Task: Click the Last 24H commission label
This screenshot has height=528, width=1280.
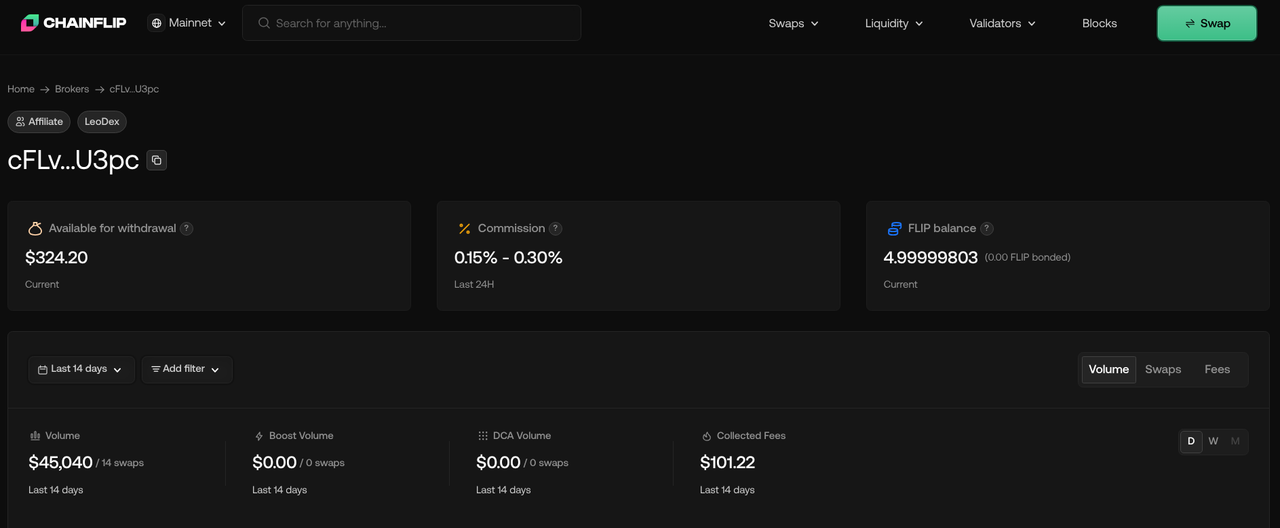Action: [x=474, y=285]
